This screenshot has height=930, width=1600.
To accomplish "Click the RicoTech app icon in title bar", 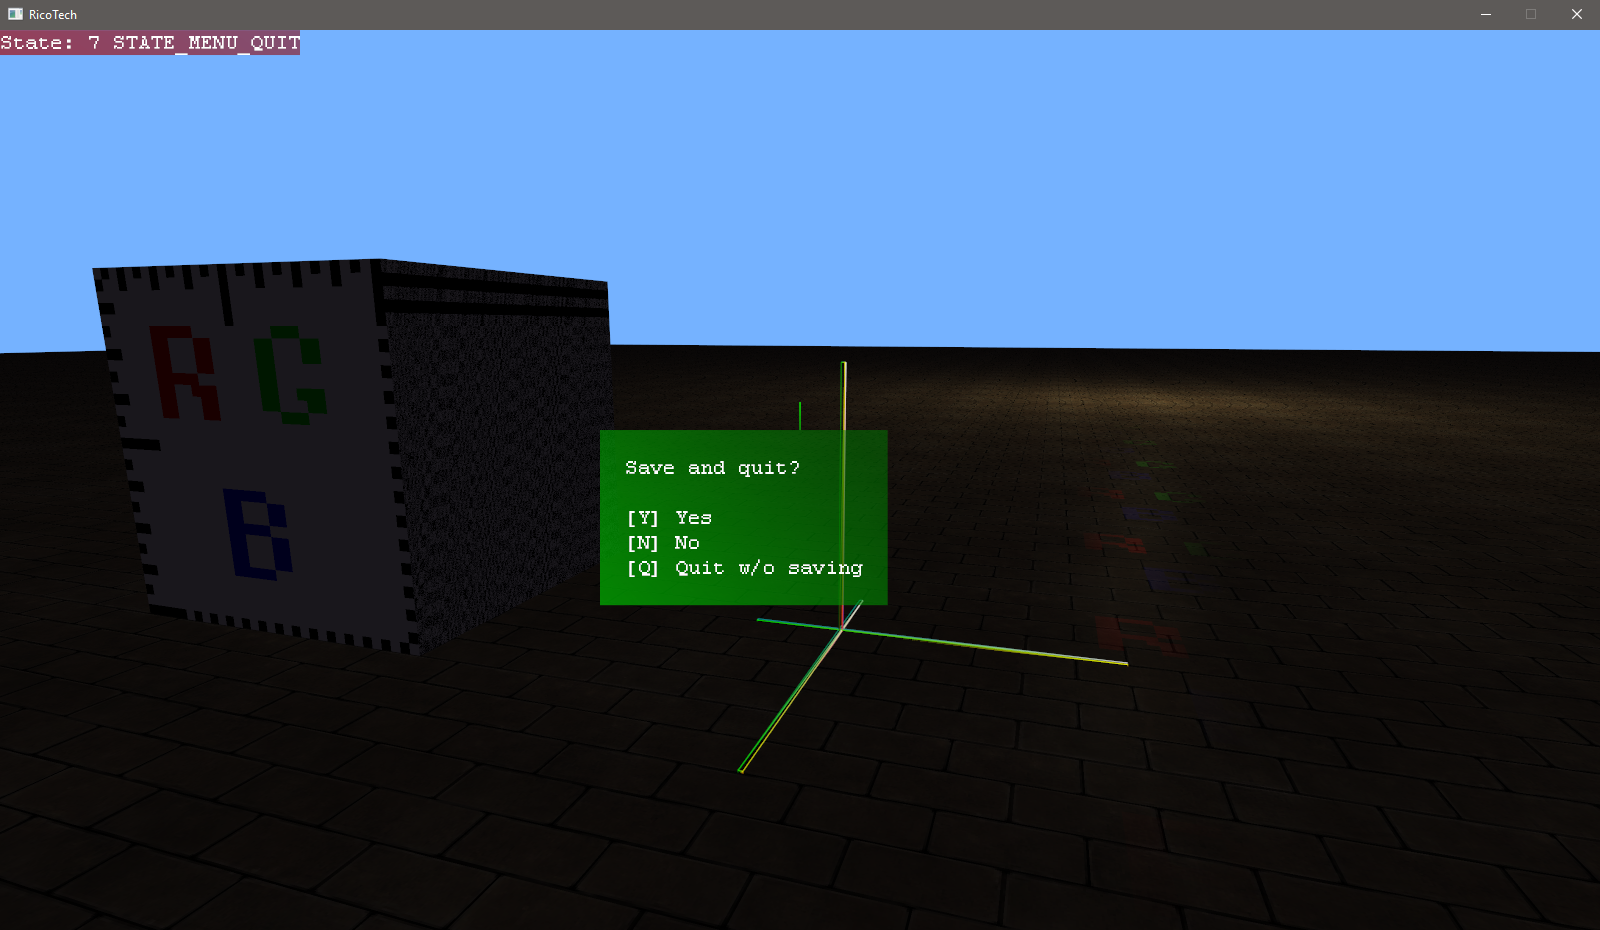I will click(x=15, y=14).
